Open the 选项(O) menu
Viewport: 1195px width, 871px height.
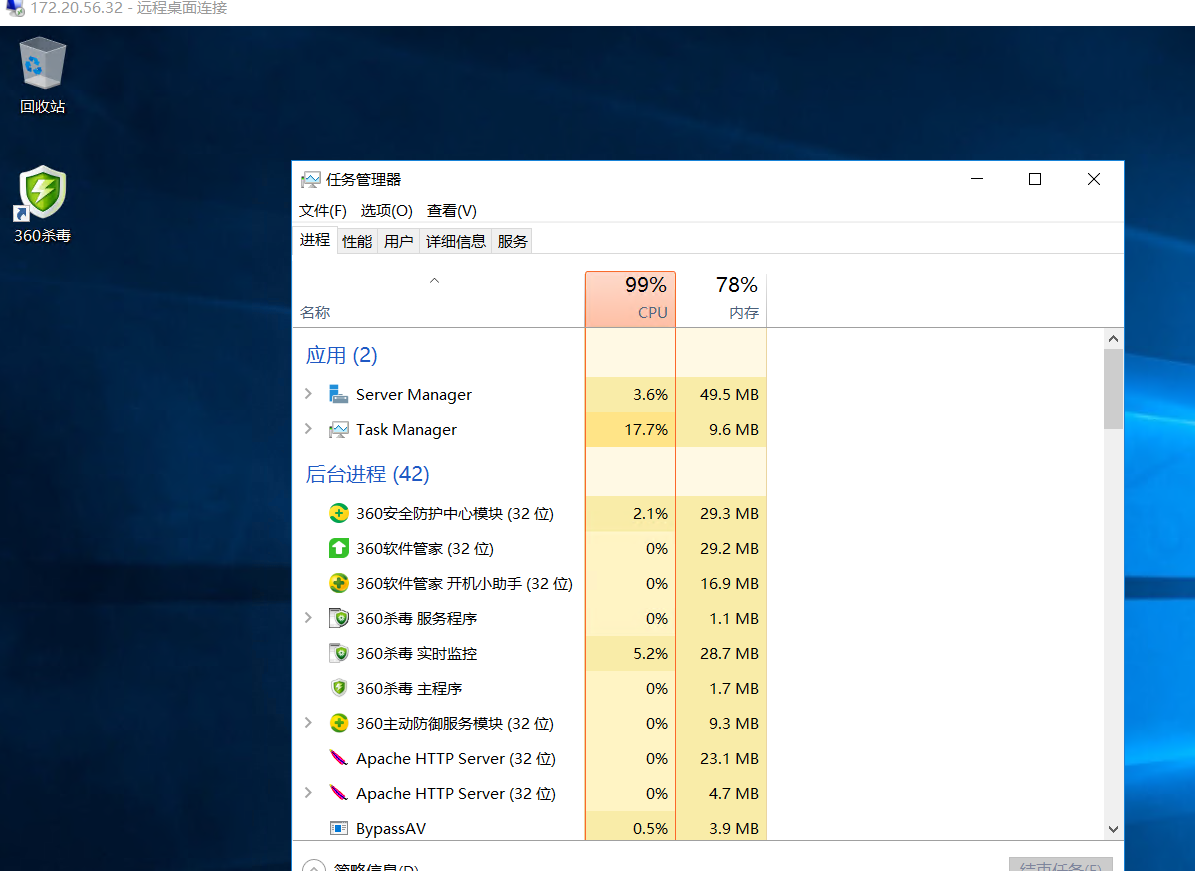[x=386, y=210]
